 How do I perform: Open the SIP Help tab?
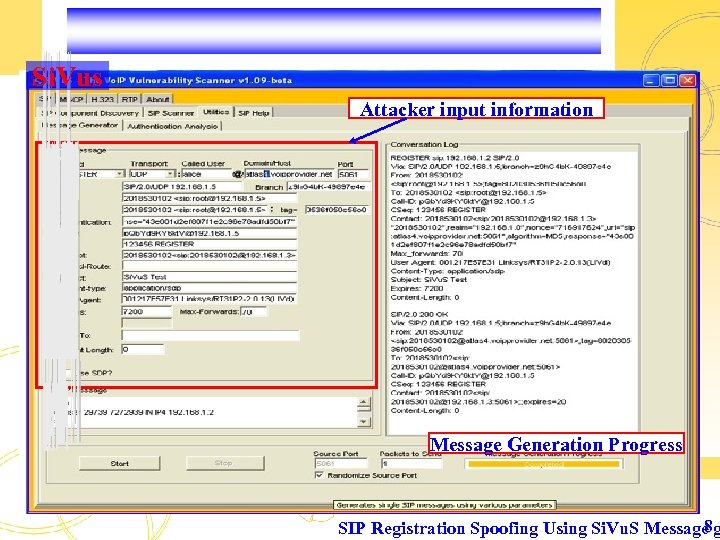click(253, 113)
